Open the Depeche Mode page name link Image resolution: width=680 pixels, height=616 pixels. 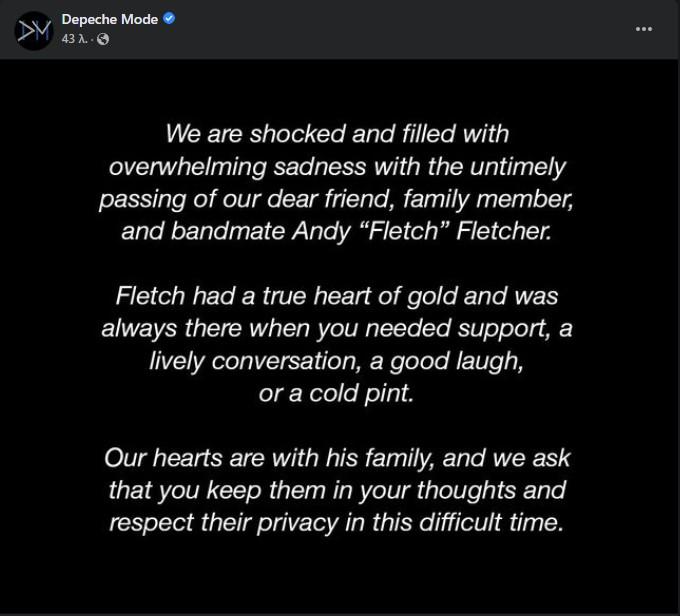(x=110, y=19)
